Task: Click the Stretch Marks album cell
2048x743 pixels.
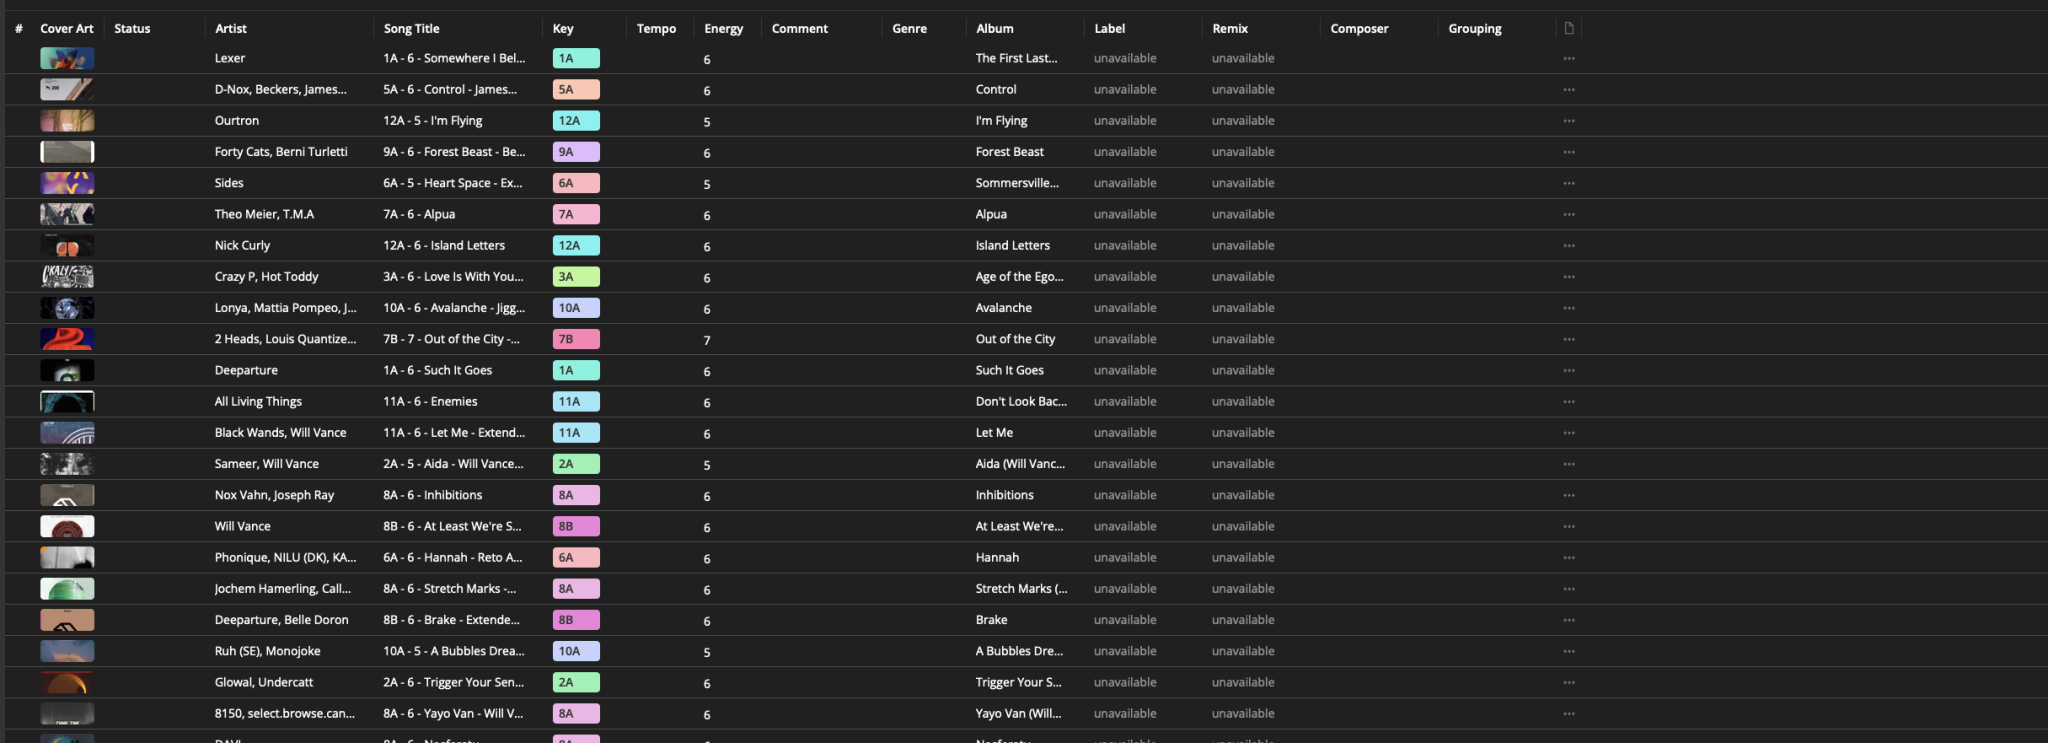Action: (x=1021, y=589)
